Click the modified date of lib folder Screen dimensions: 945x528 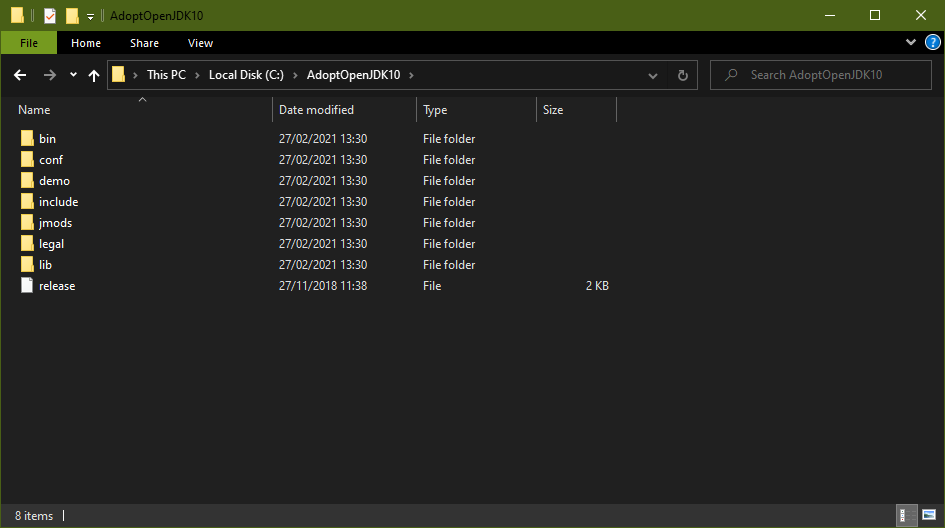coord(323,265)
